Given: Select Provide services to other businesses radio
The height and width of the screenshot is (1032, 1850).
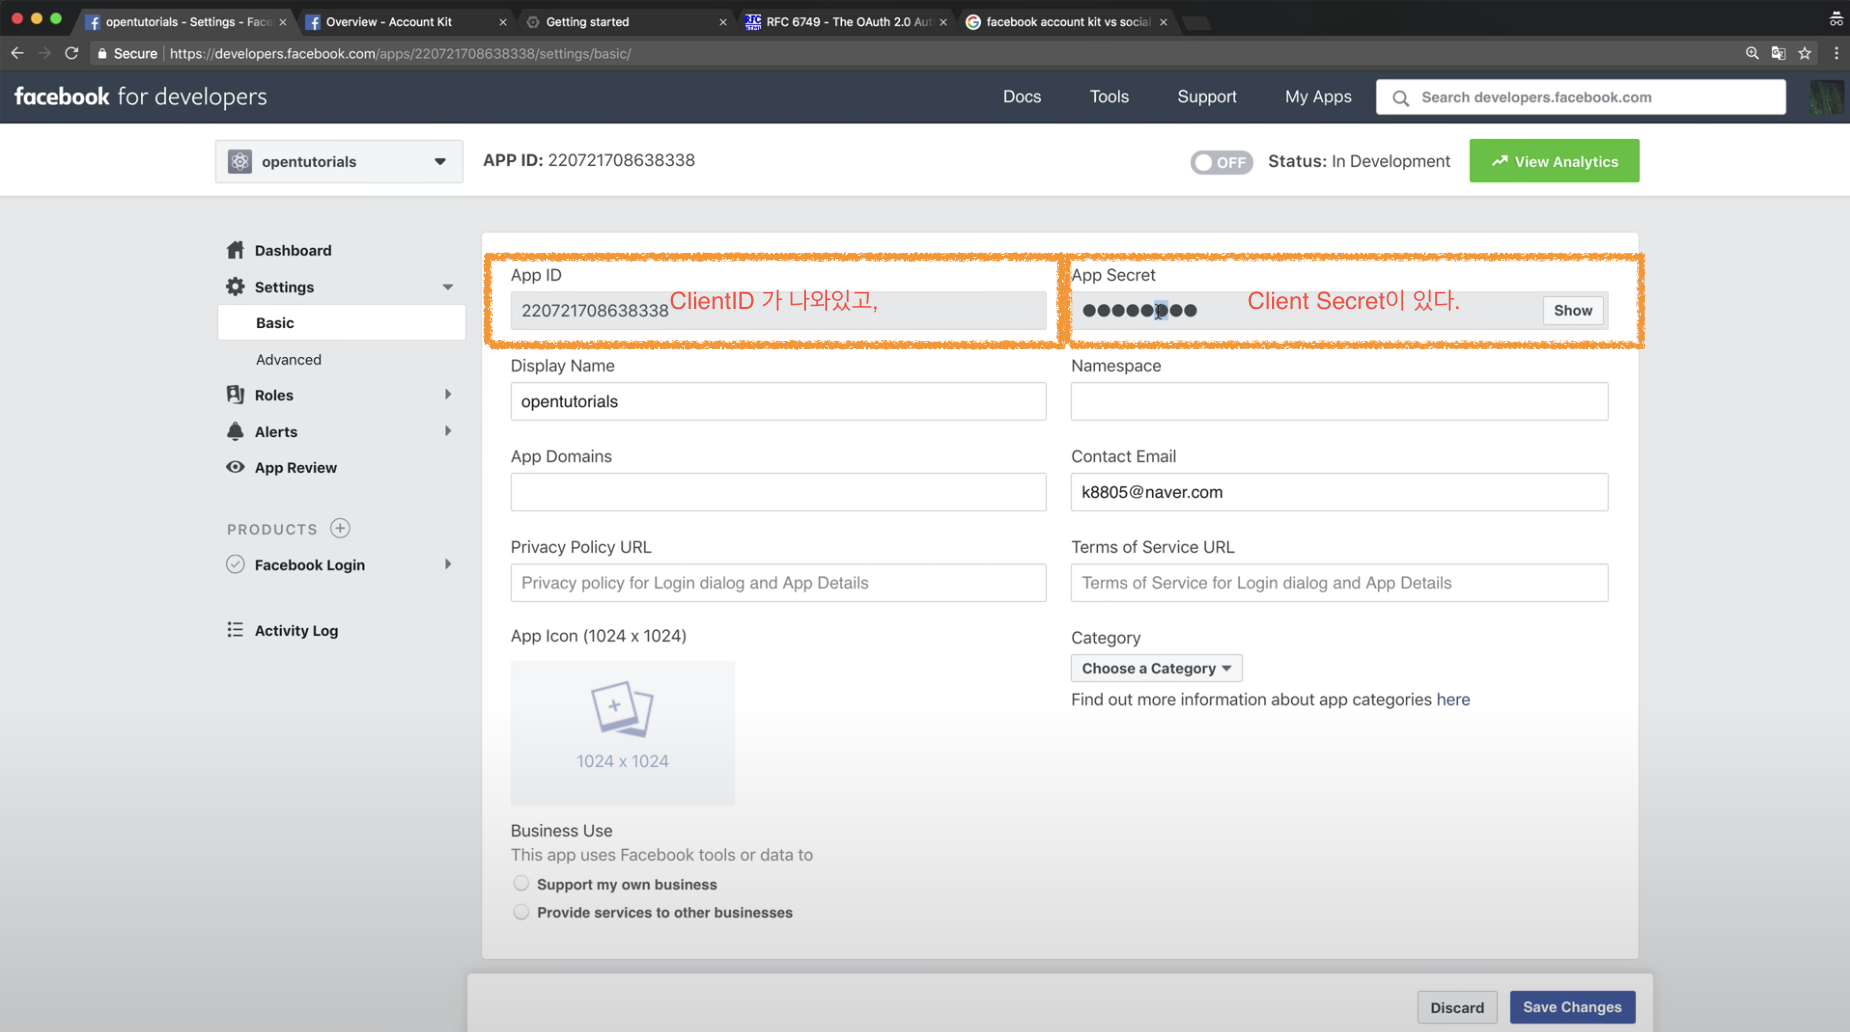Looking at the screenshot, I should point(521,912).
